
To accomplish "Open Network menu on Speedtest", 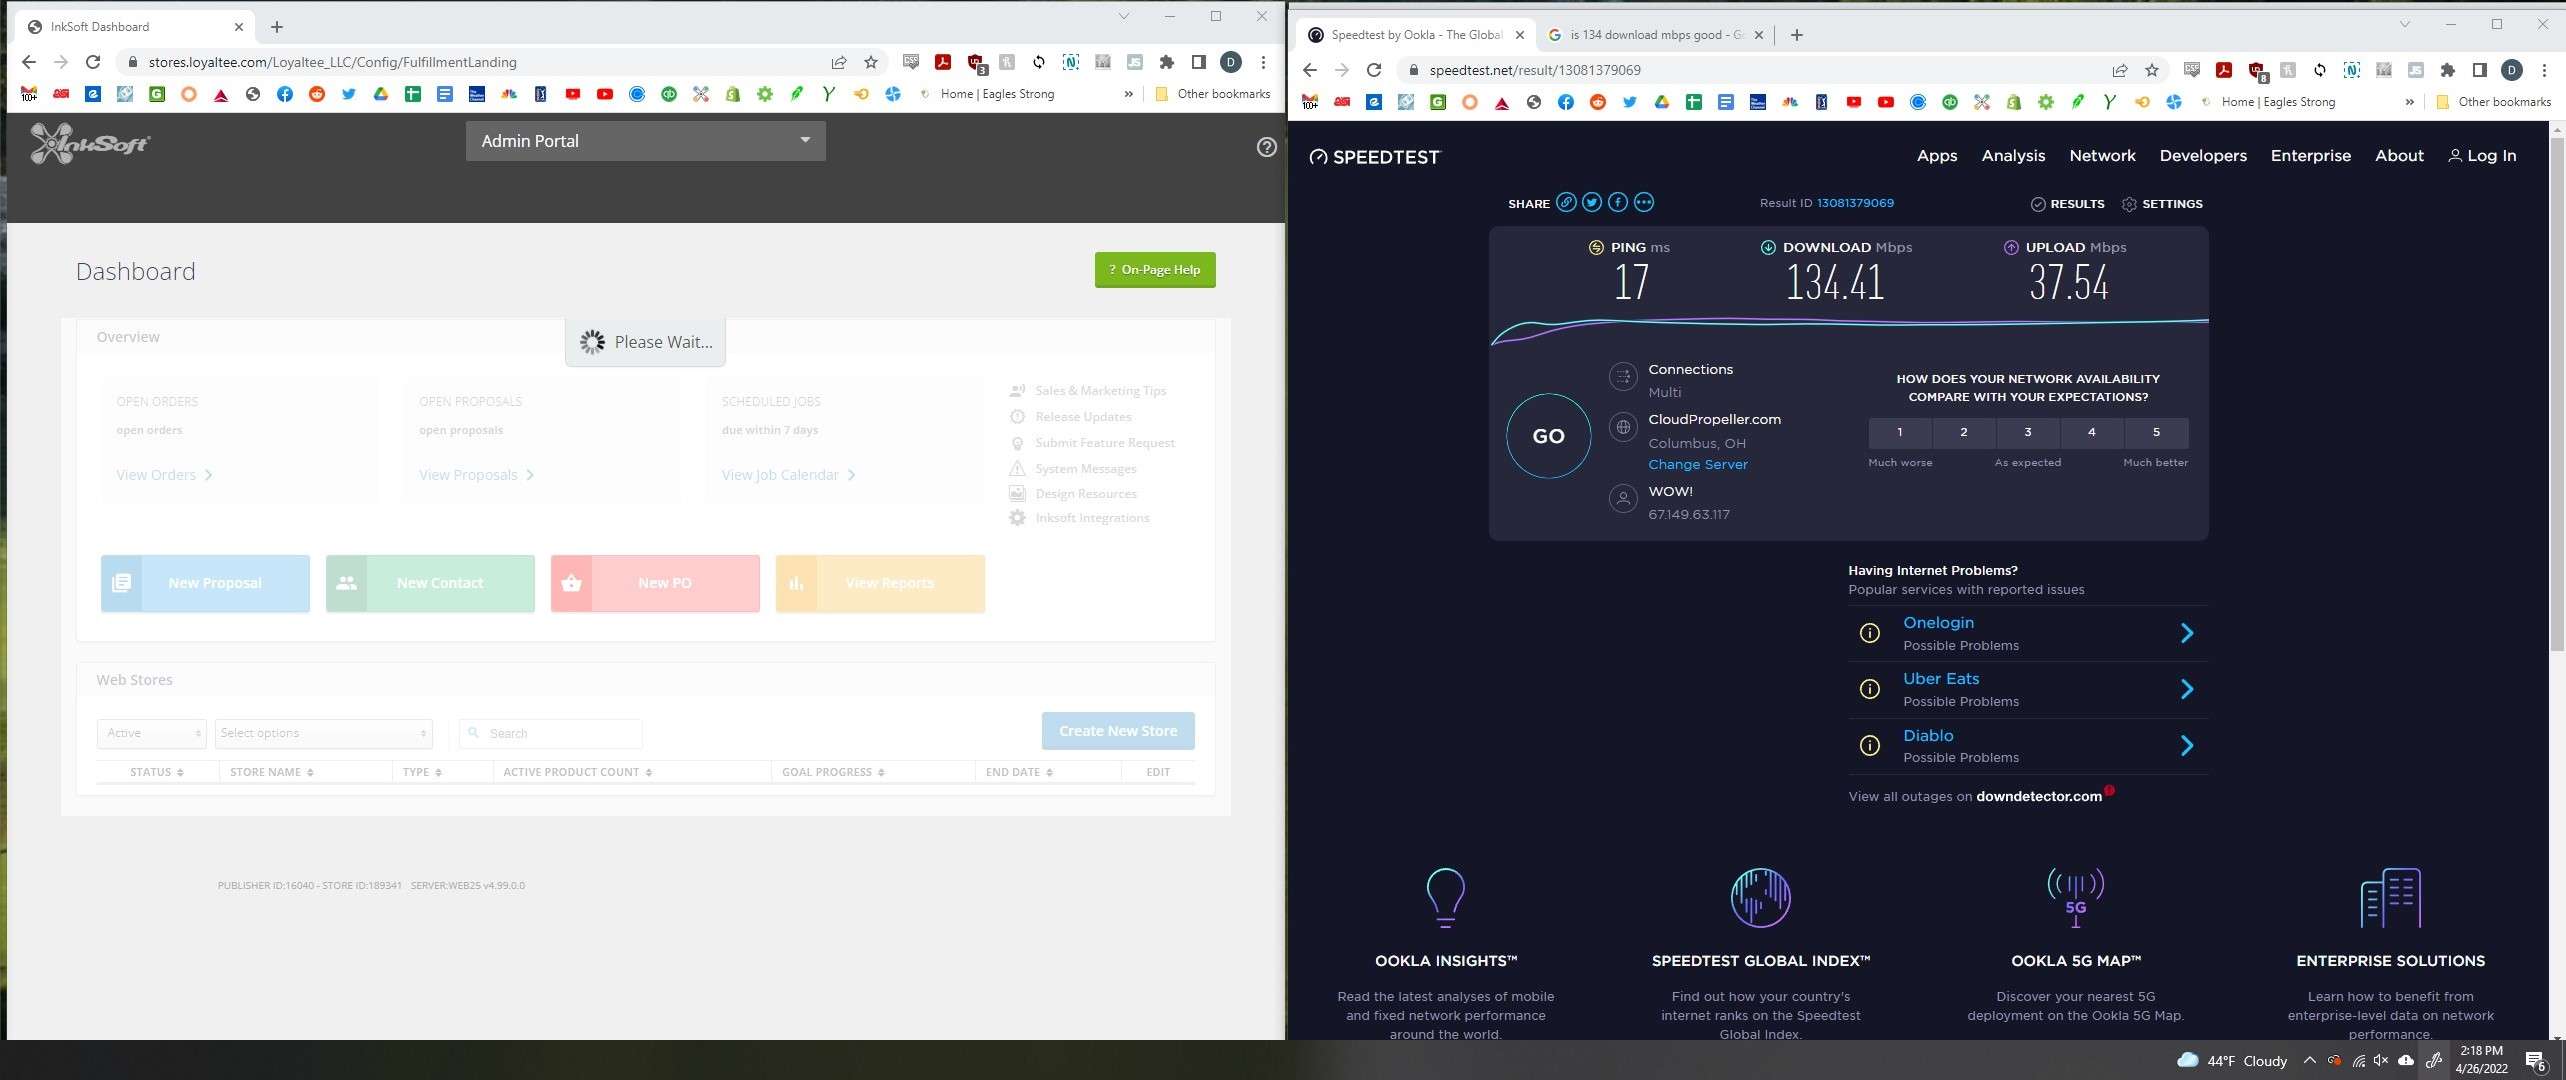I will (x=2102, y=156).
